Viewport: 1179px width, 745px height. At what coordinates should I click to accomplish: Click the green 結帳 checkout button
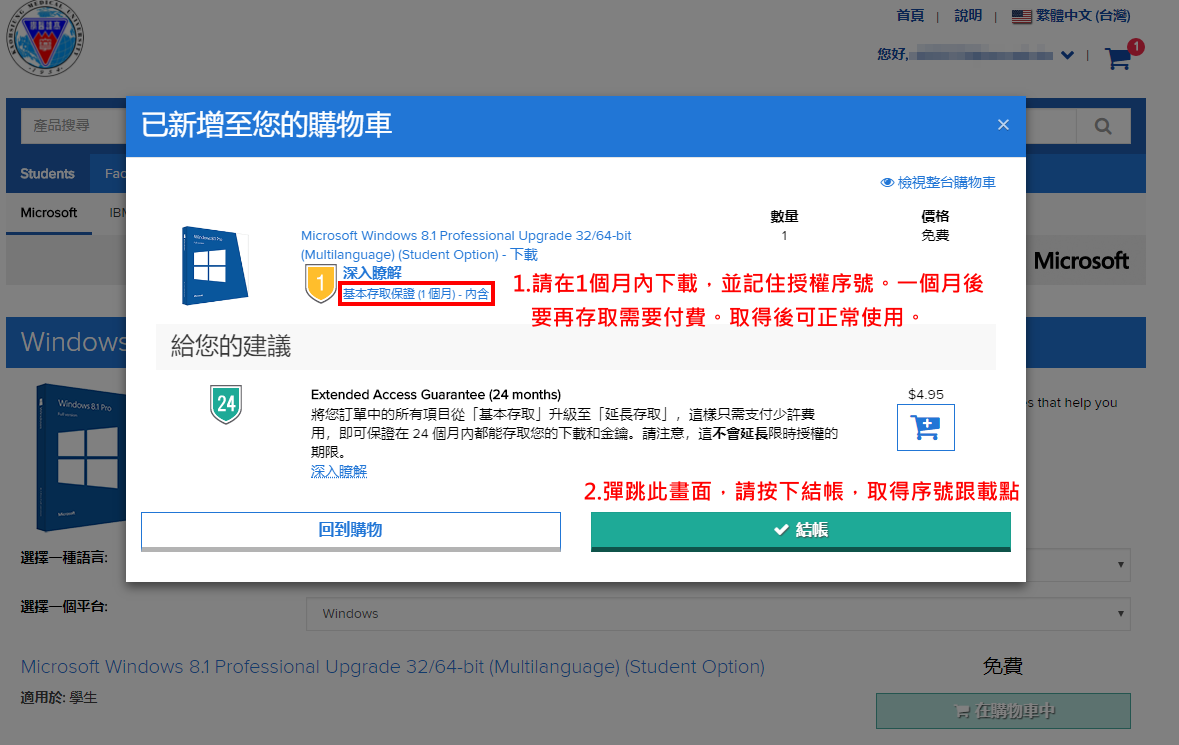[801, 531]
